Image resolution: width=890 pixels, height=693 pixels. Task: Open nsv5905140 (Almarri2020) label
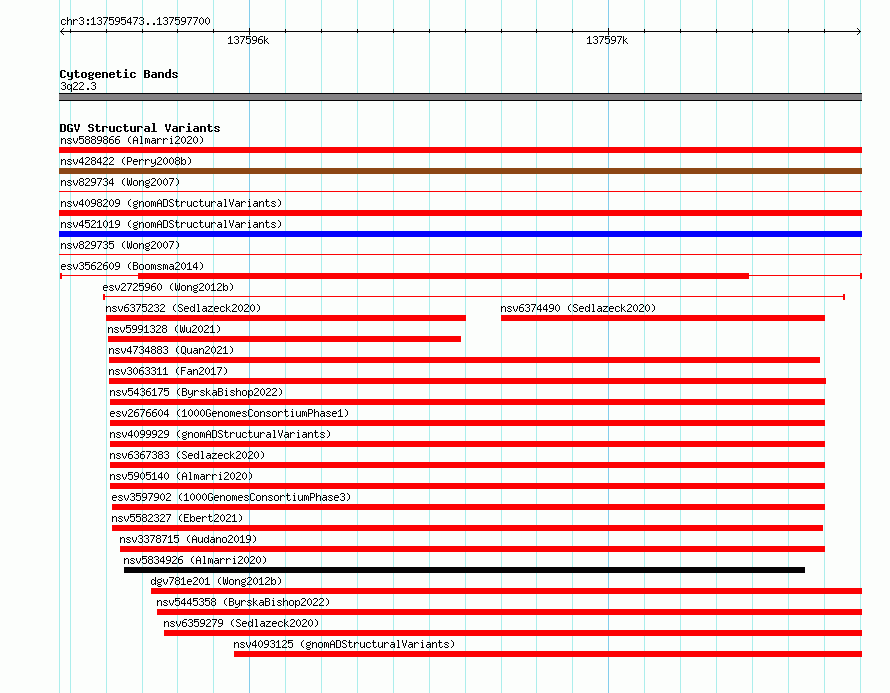coord(181,476)
